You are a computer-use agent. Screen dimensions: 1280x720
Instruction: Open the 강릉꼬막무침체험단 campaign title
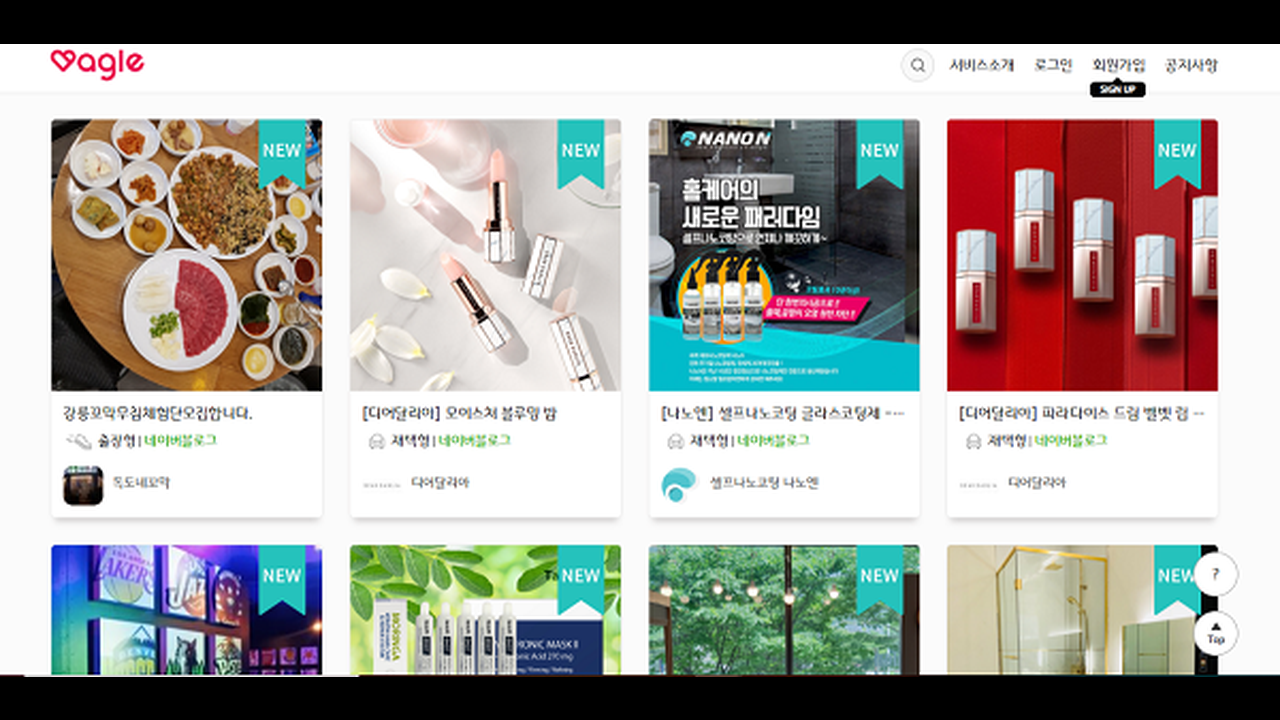pos(158,413)
